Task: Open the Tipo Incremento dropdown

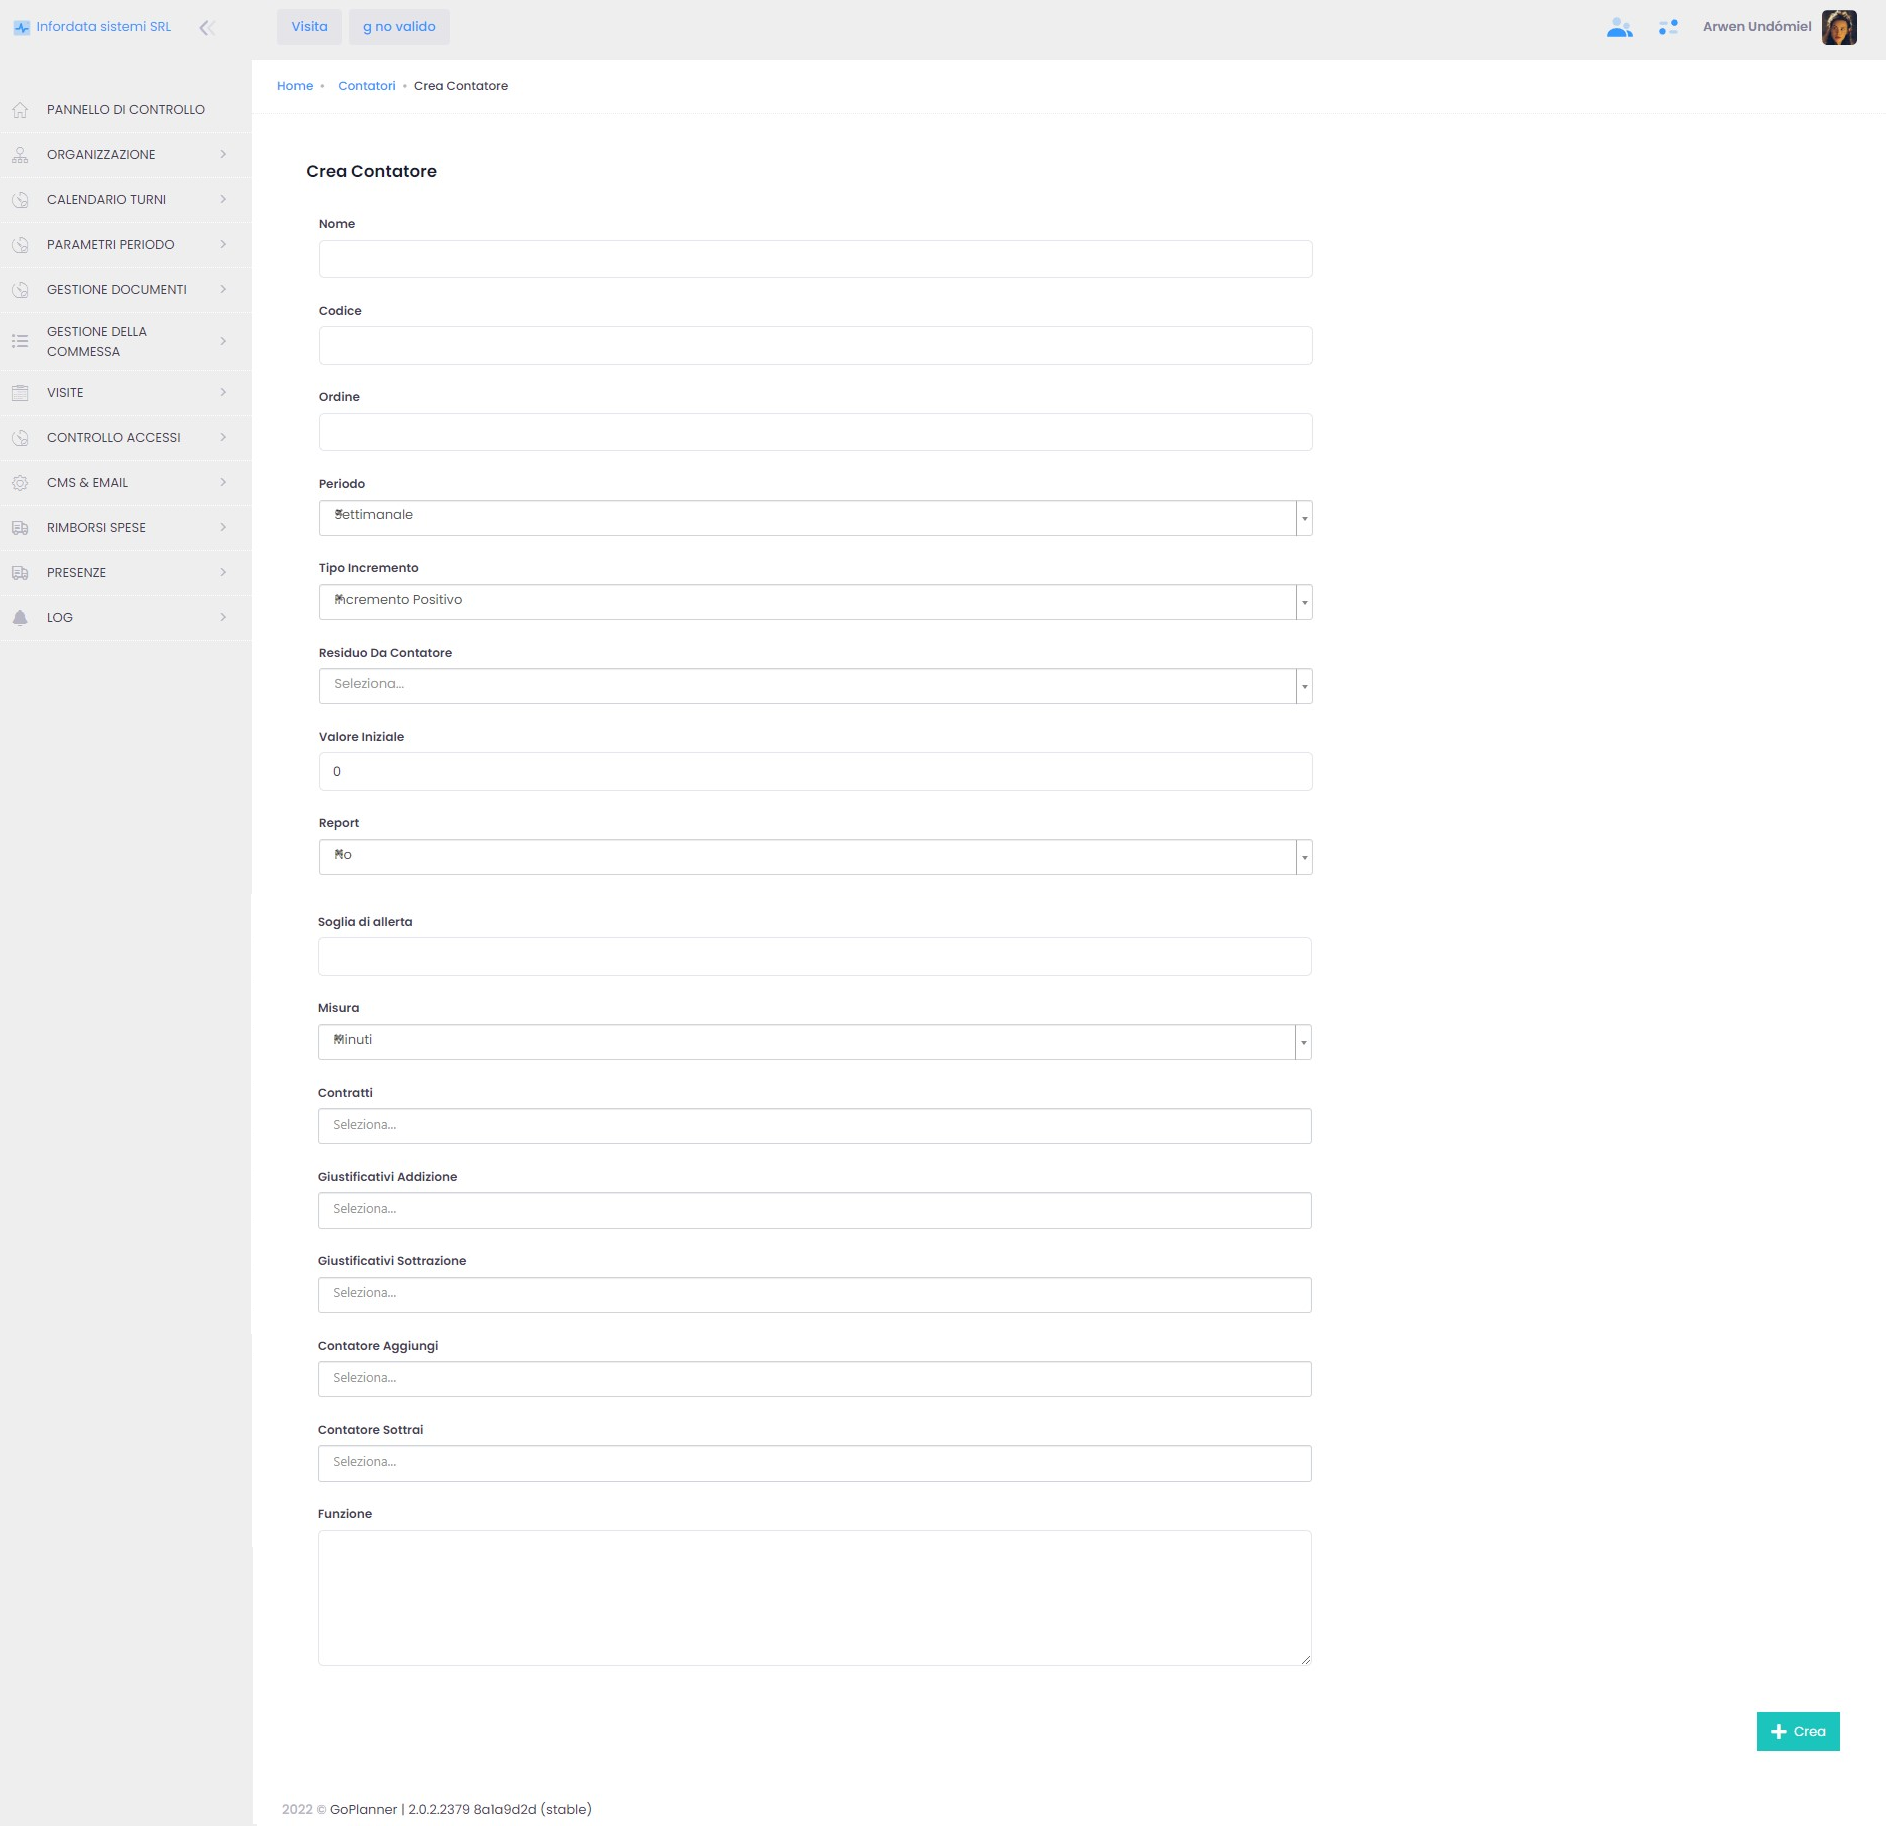Action: (x=1303, y=602)
